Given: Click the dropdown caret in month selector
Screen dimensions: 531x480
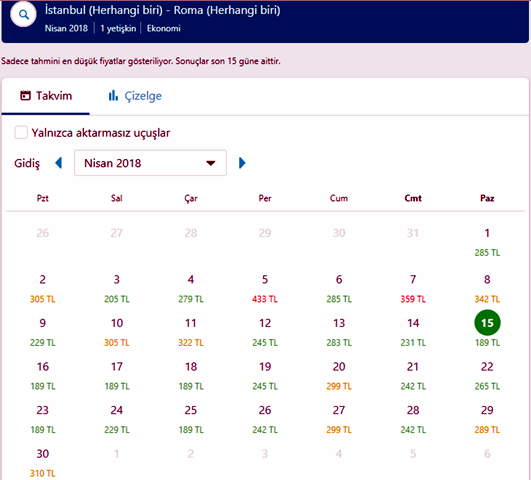Looking at the screenshot, I should tap(211, 163).
